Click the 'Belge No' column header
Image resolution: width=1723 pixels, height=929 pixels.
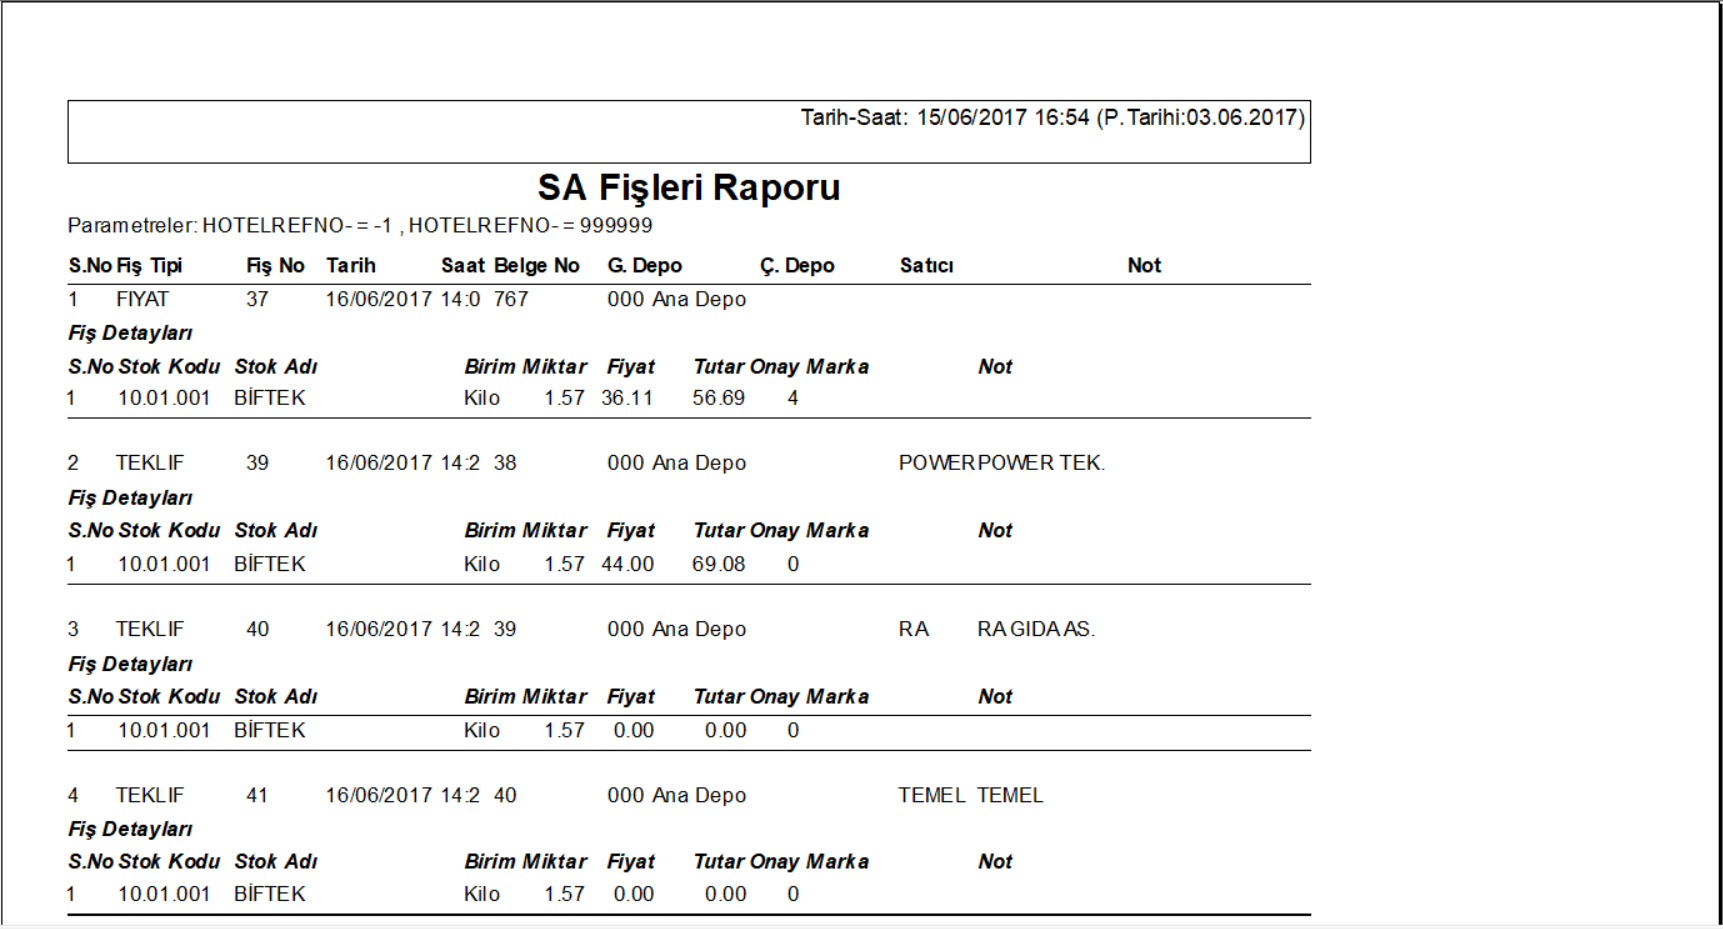click(537, 266)
